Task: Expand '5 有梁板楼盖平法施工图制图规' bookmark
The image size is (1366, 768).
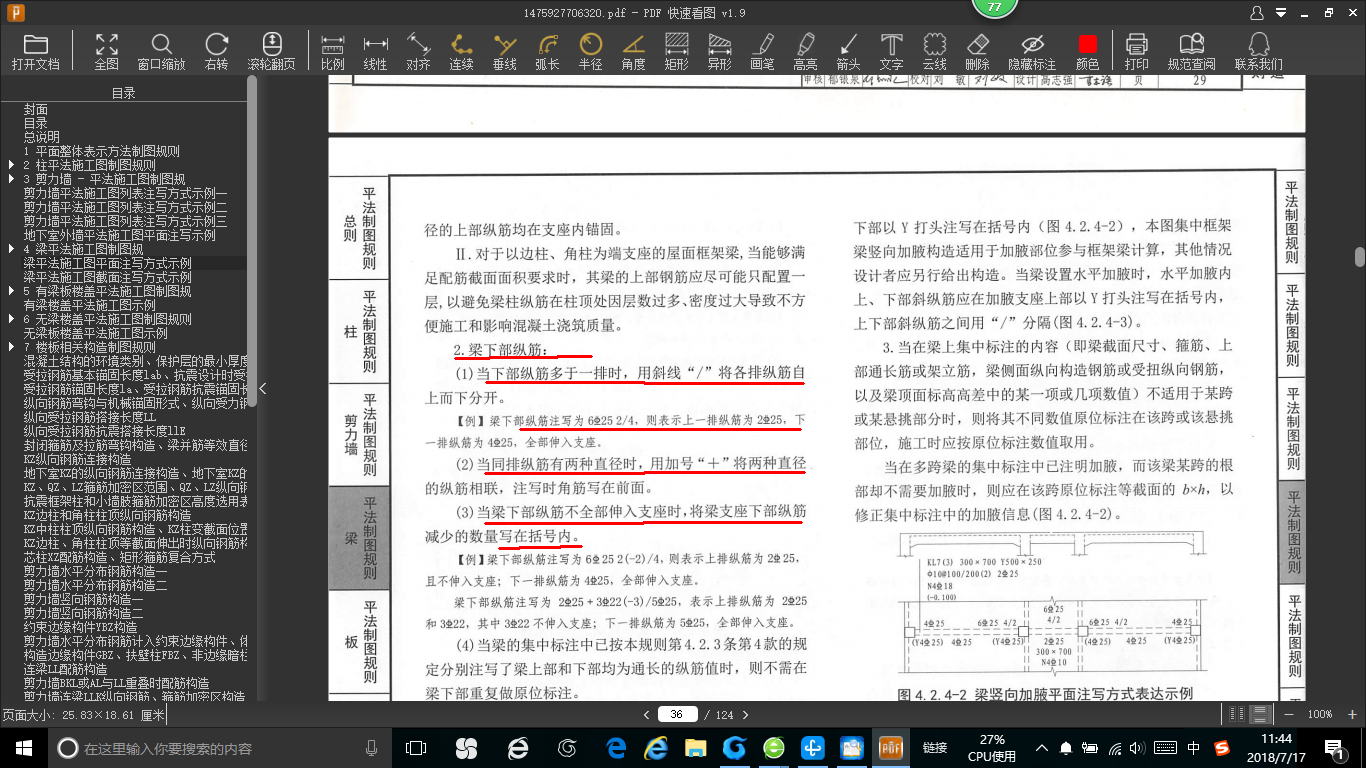Action: pos(11,291)
